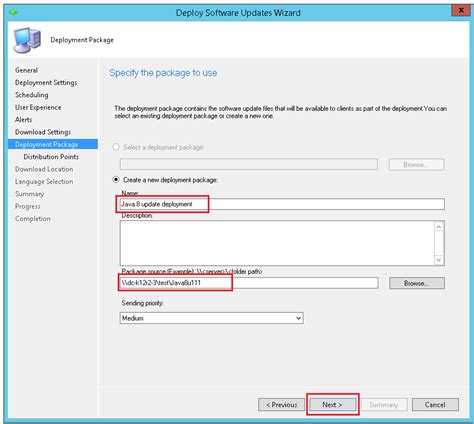Select Summary step in the sidebar
The image size is (474, 424).
[29, 194]
